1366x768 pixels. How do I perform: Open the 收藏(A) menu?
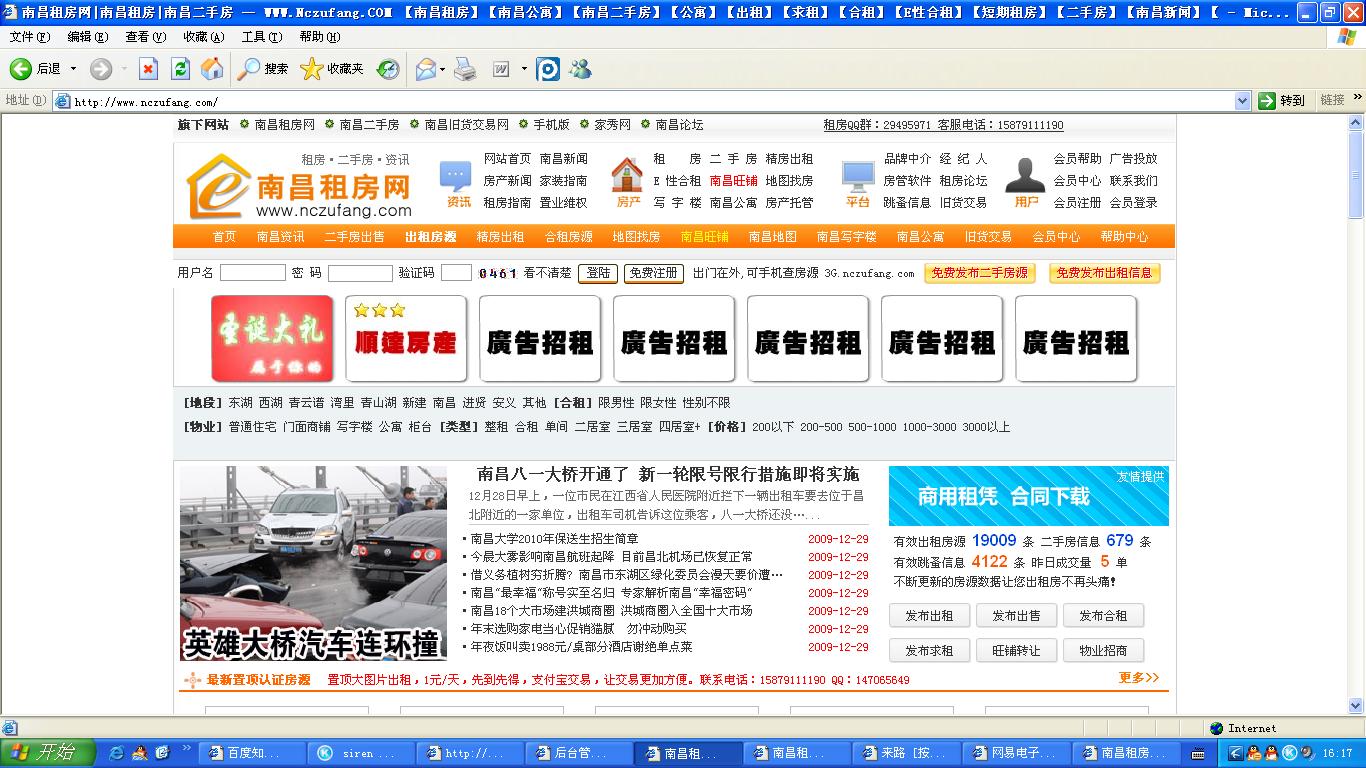point(203,37)
